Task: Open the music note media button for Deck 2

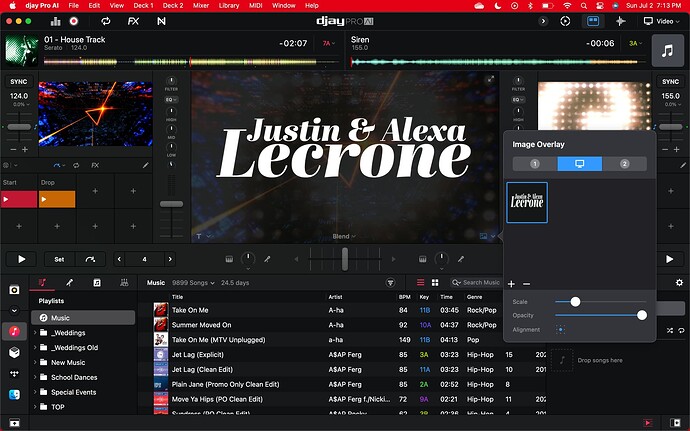Action: (x=667, y=51)
